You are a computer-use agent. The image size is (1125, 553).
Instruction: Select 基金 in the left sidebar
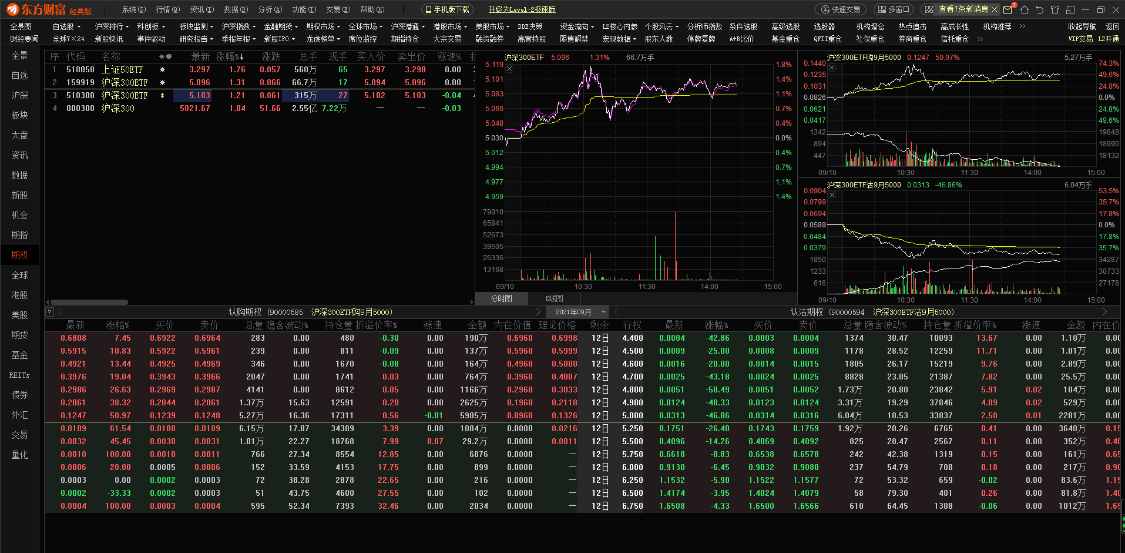[20, 355]
